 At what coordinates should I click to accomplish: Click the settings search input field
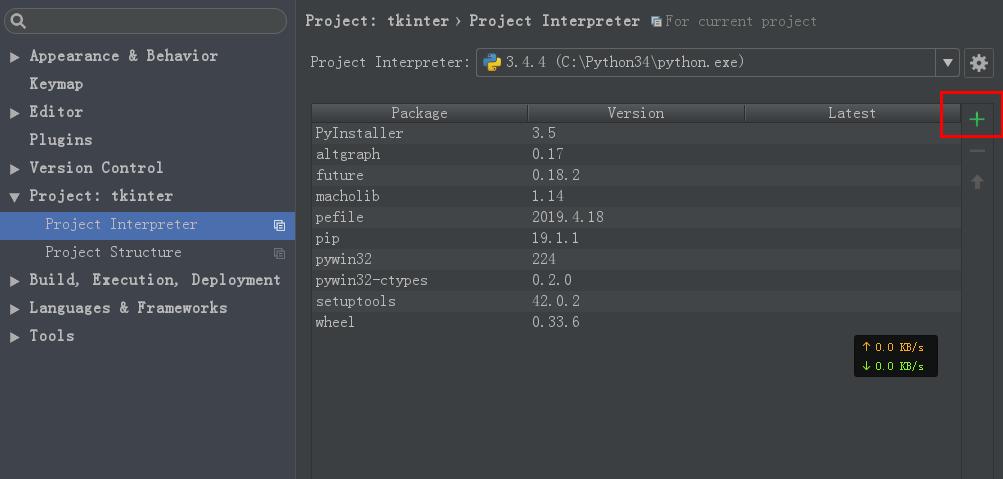pos(145,21)
